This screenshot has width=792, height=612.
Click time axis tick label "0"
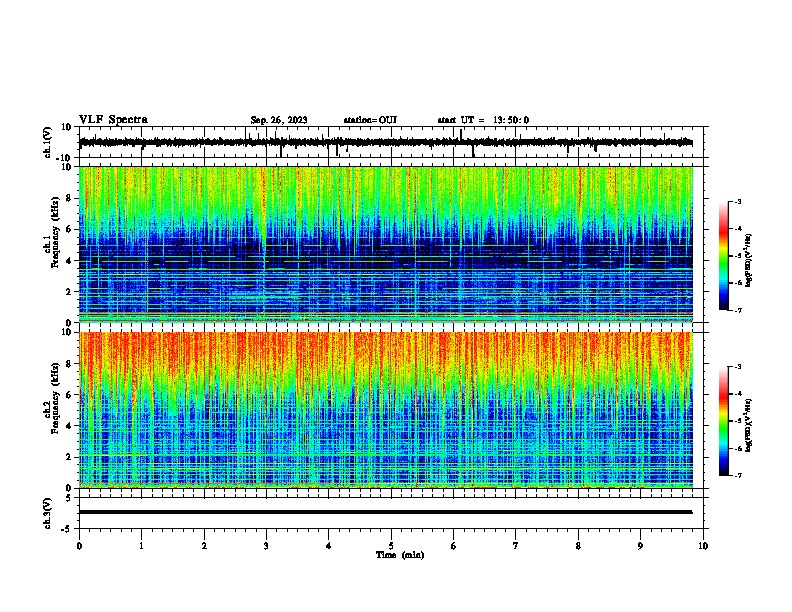[x=79, y=546]
